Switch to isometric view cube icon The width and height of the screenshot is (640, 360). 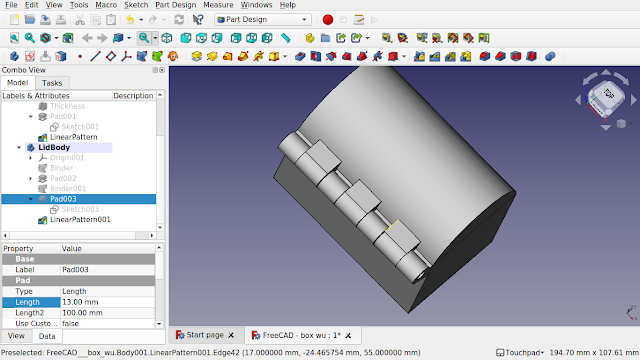coord(167,38)
